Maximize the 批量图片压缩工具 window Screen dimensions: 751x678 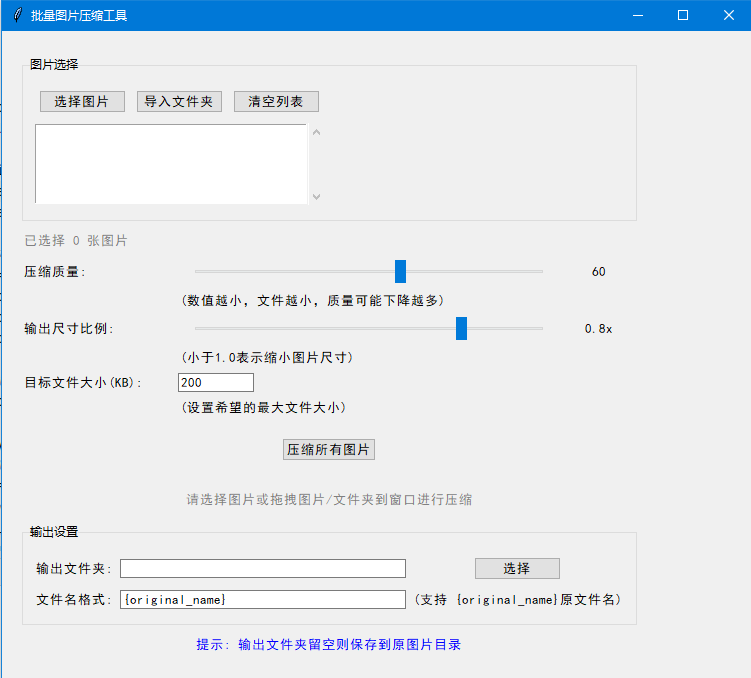click(x=683, y=15)
